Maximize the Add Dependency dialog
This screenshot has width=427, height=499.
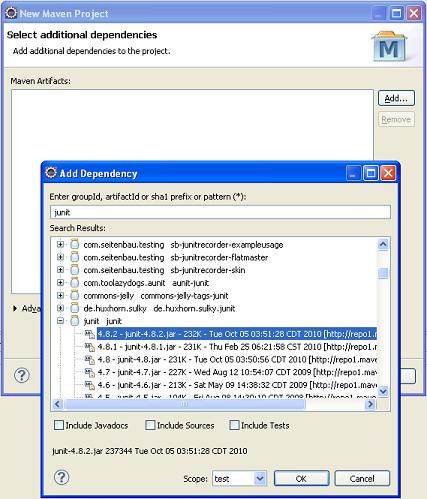pos(371,173)
